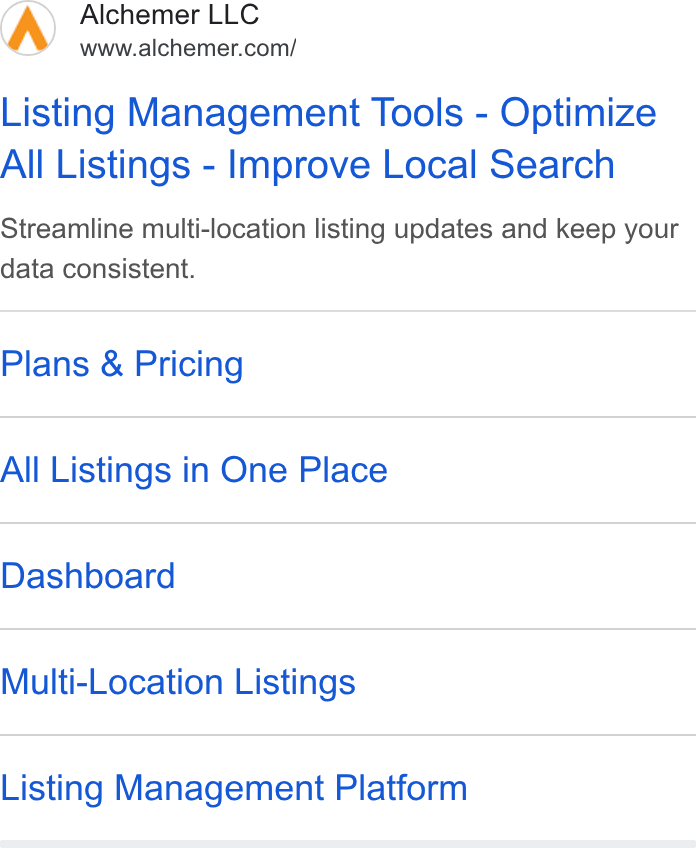The height and width of the screenshot is (848, 696).
Task: Open the Listing Management Platform link
Action: point(234,788)
